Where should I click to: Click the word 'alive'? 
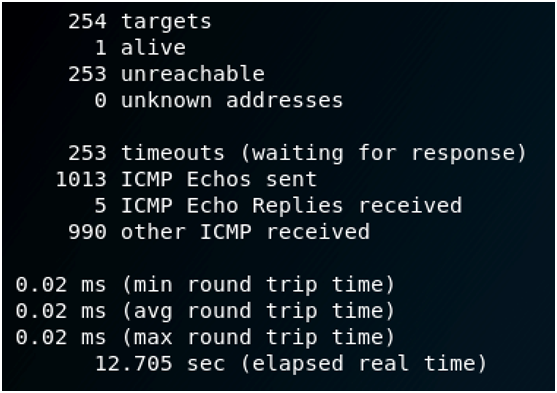click(153, 48)
